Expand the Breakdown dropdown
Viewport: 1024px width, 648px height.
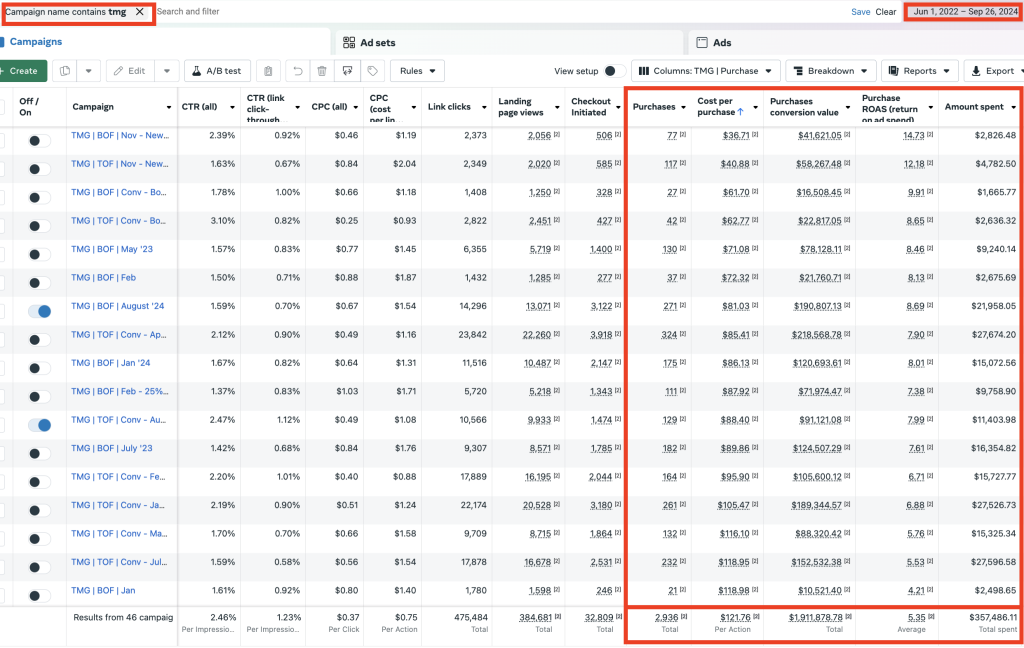click(x=831, y=71)
